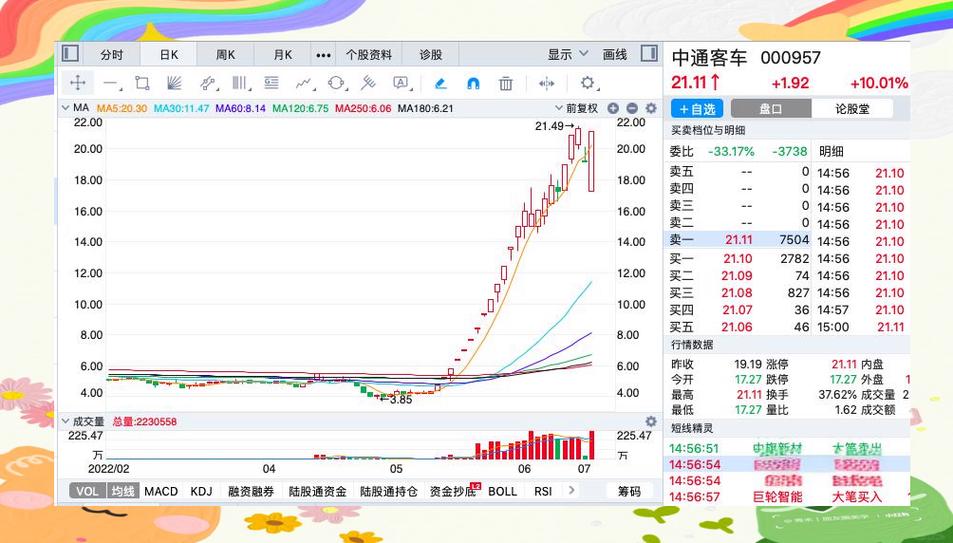953x543 pixels.
Task: Click the 筹码 button
Action: pyautogui.click(x=629, y=491)
